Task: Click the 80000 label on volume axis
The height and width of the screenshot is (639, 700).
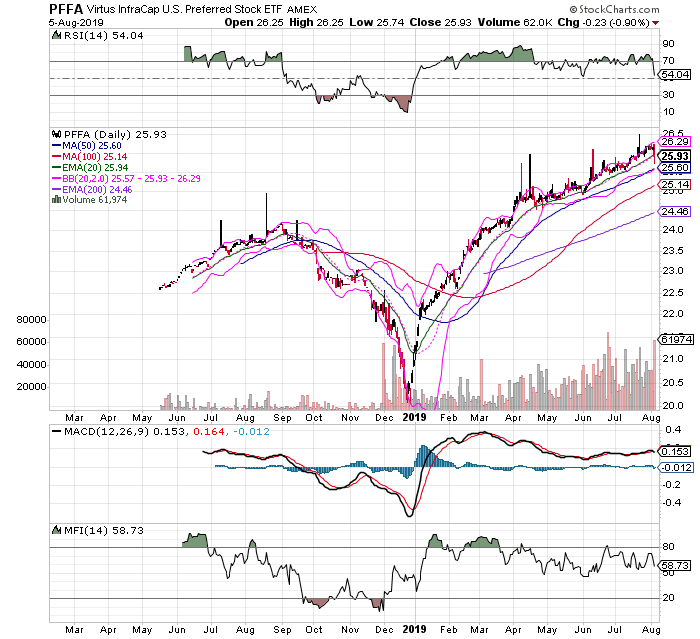Action: (x=31, y=320)
